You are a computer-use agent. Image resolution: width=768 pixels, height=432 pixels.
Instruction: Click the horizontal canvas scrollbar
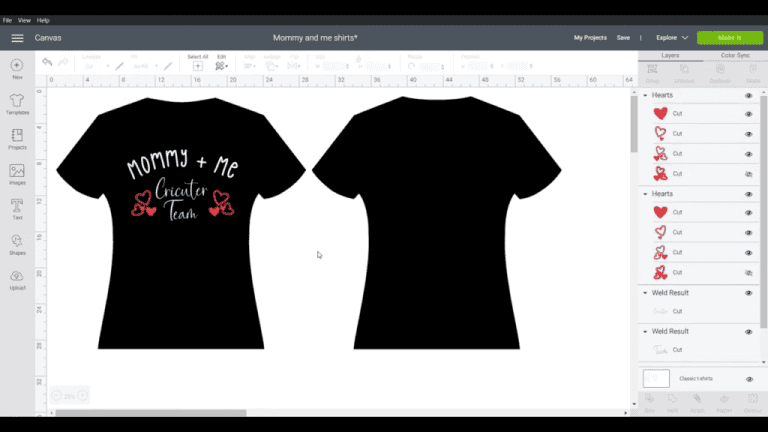tap(151, 413)
